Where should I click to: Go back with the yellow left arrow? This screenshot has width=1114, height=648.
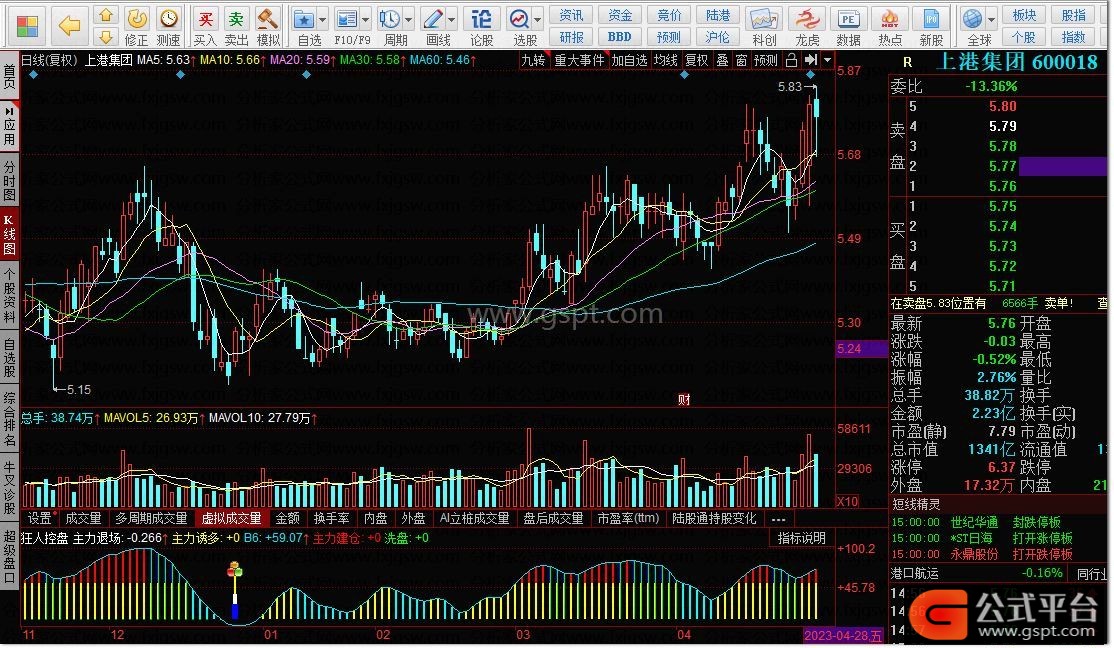coord(70,26)
